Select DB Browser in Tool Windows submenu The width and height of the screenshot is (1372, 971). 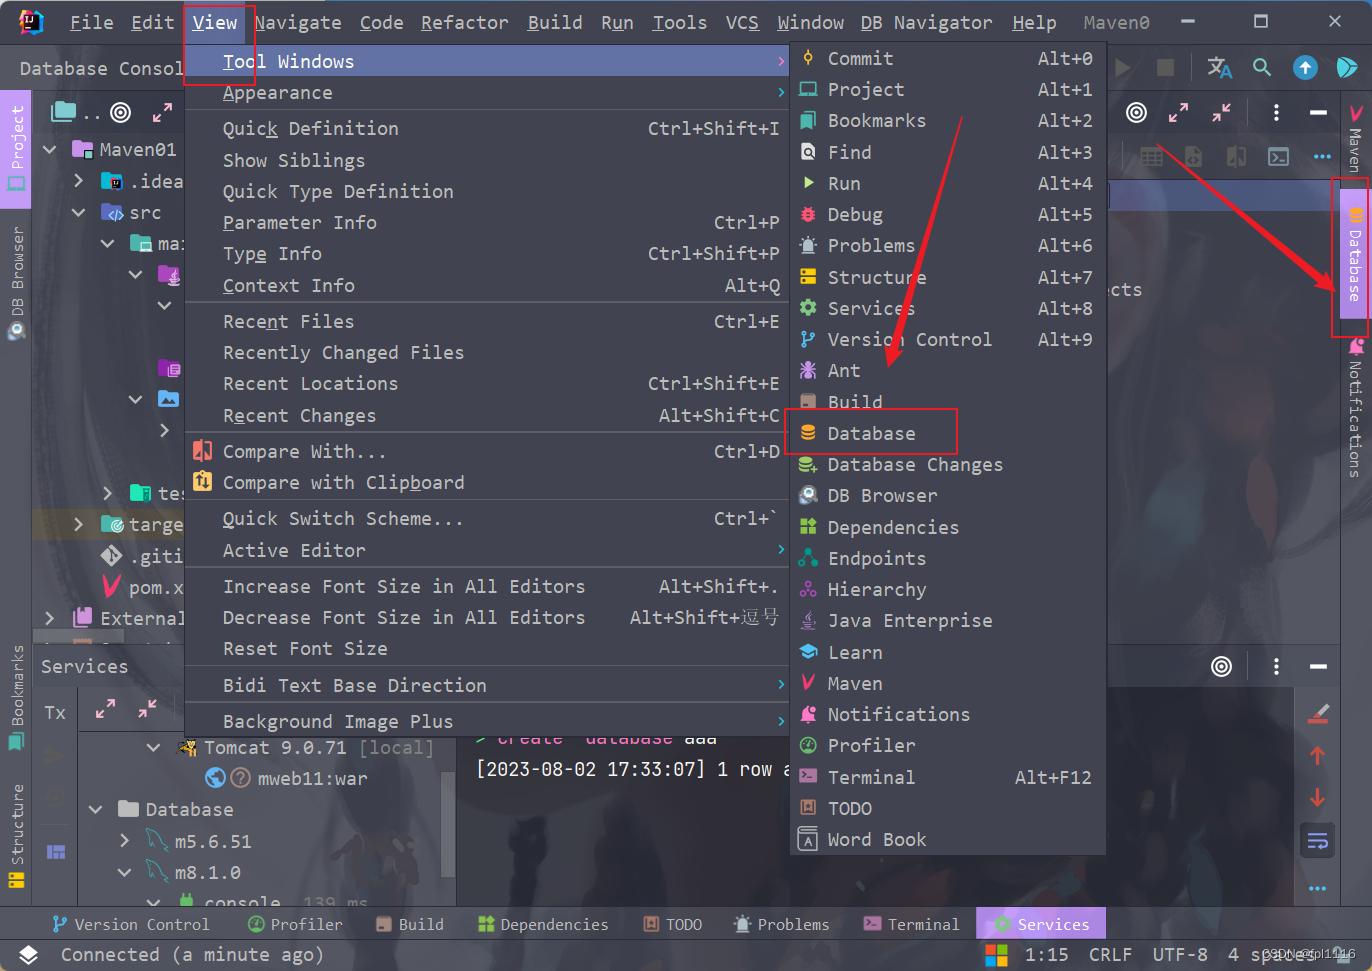click(947, 495)
